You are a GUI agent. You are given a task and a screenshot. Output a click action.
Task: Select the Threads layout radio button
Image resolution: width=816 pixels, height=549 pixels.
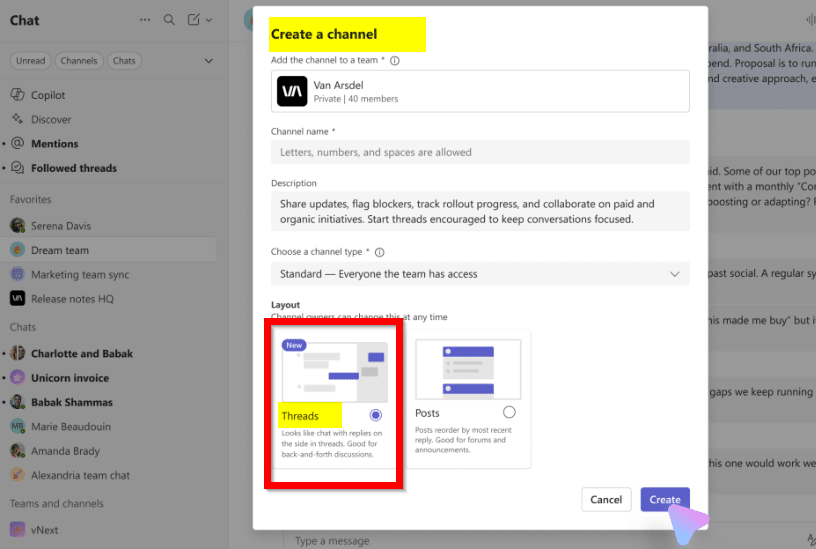coord(375,415)
